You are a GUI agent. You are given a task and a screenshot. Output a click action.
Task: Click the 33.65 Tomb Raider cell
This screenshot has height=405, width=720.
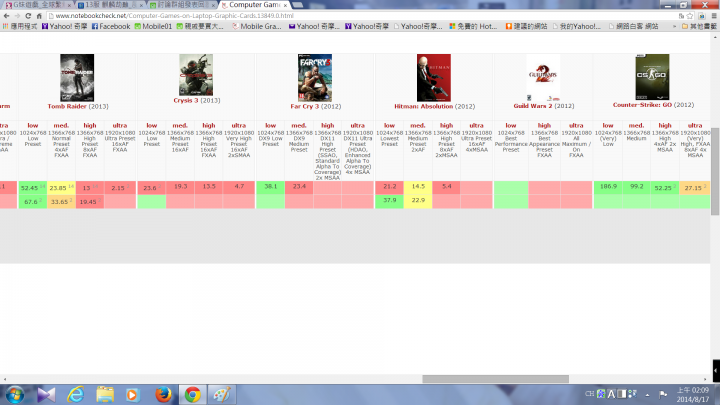(x=61, y=202)
